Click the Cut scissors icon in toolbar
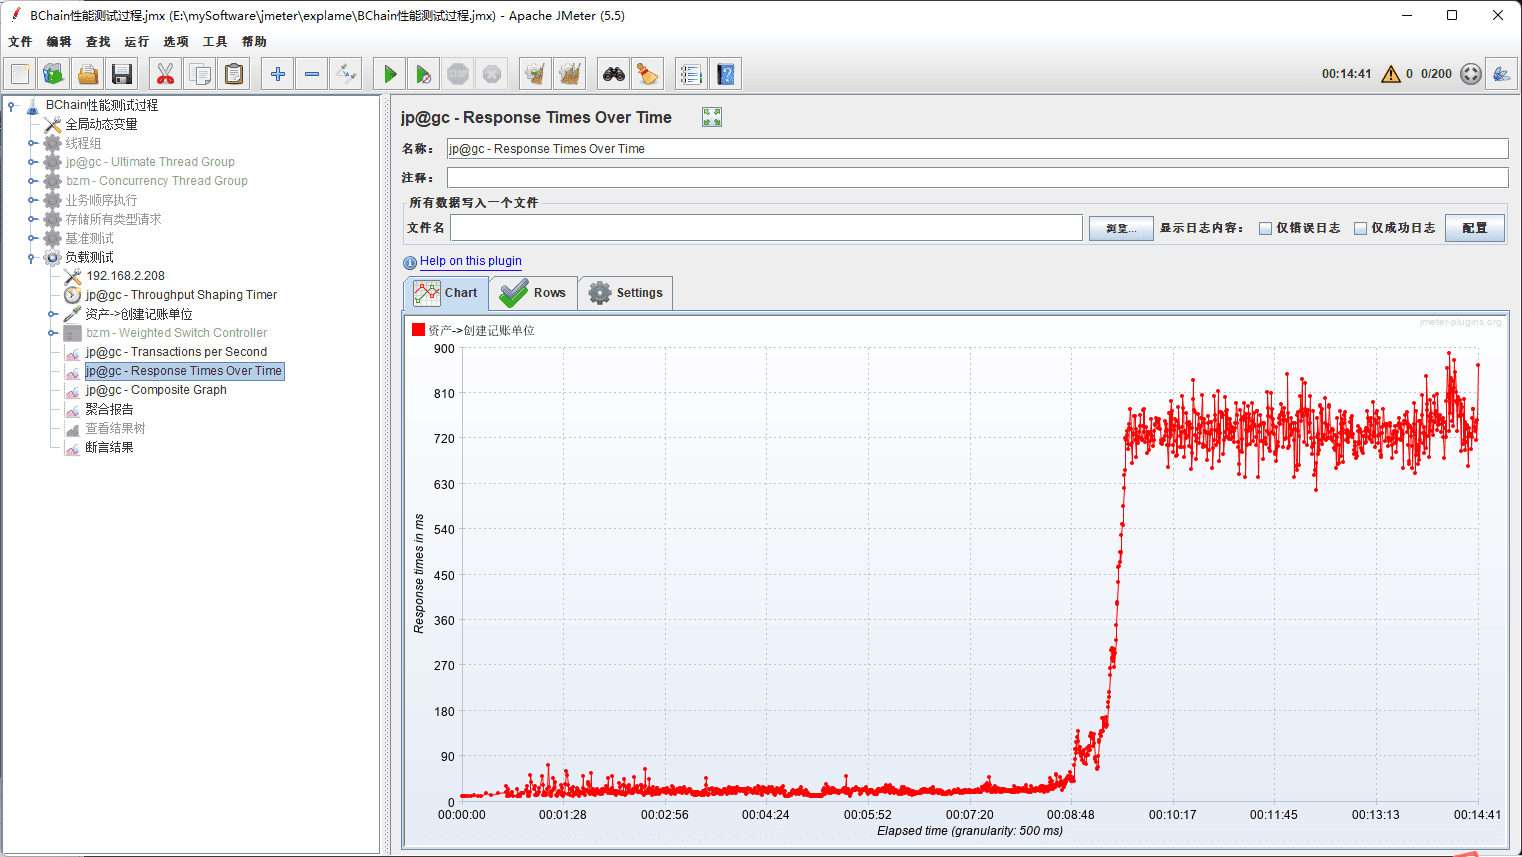 tap(165, 74)
